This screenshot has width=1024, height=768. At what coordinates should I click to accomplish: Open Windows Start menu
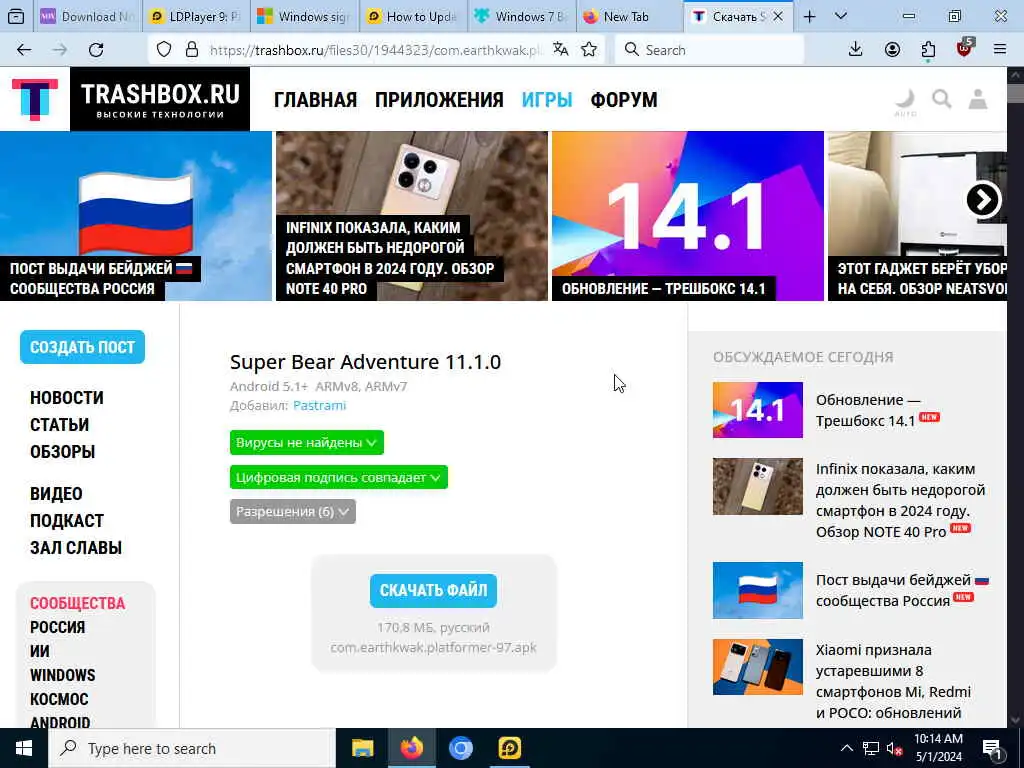pos(24,748)
